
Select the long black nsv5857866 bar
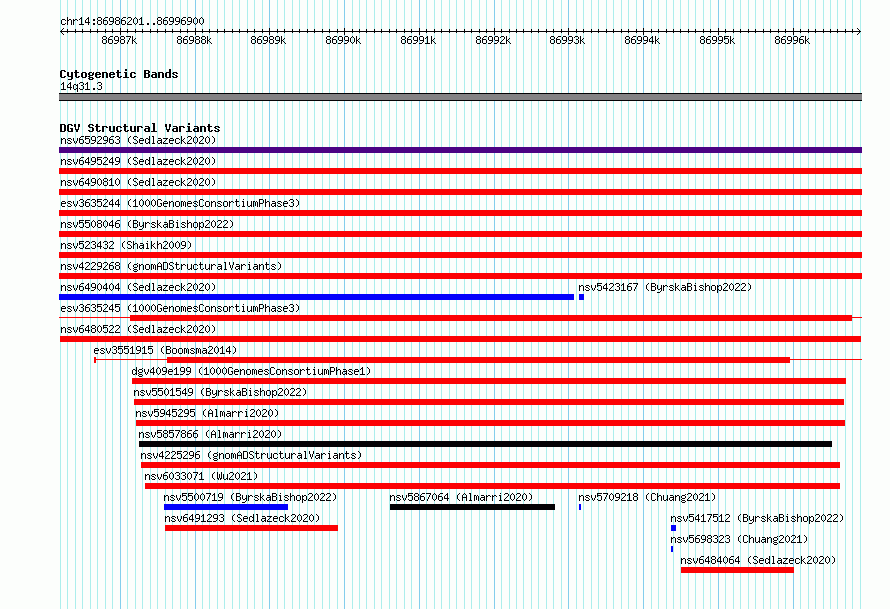tap(485, 444)
